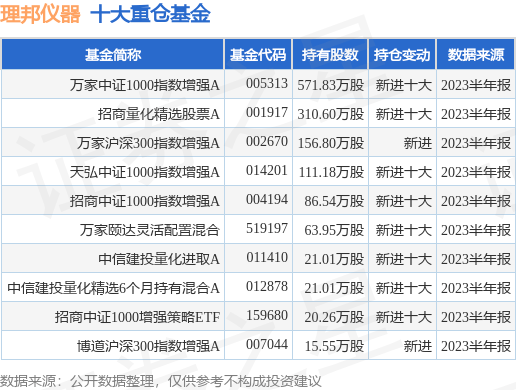
Task: Click holding value 63.95万股
Action: [x=334, y=230]
